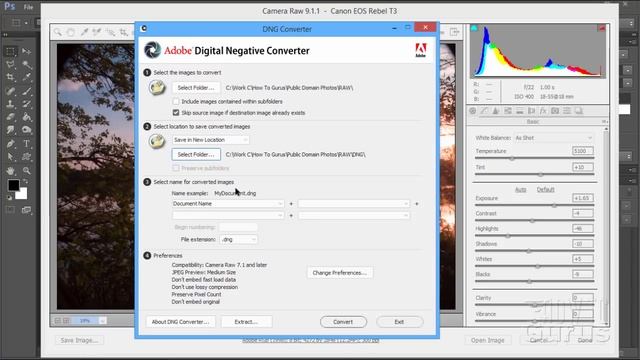Viewport: 640px width, 360px height.
Task: Toggle histogram highlight clipping warning
Action: click(x=602, y=28)
